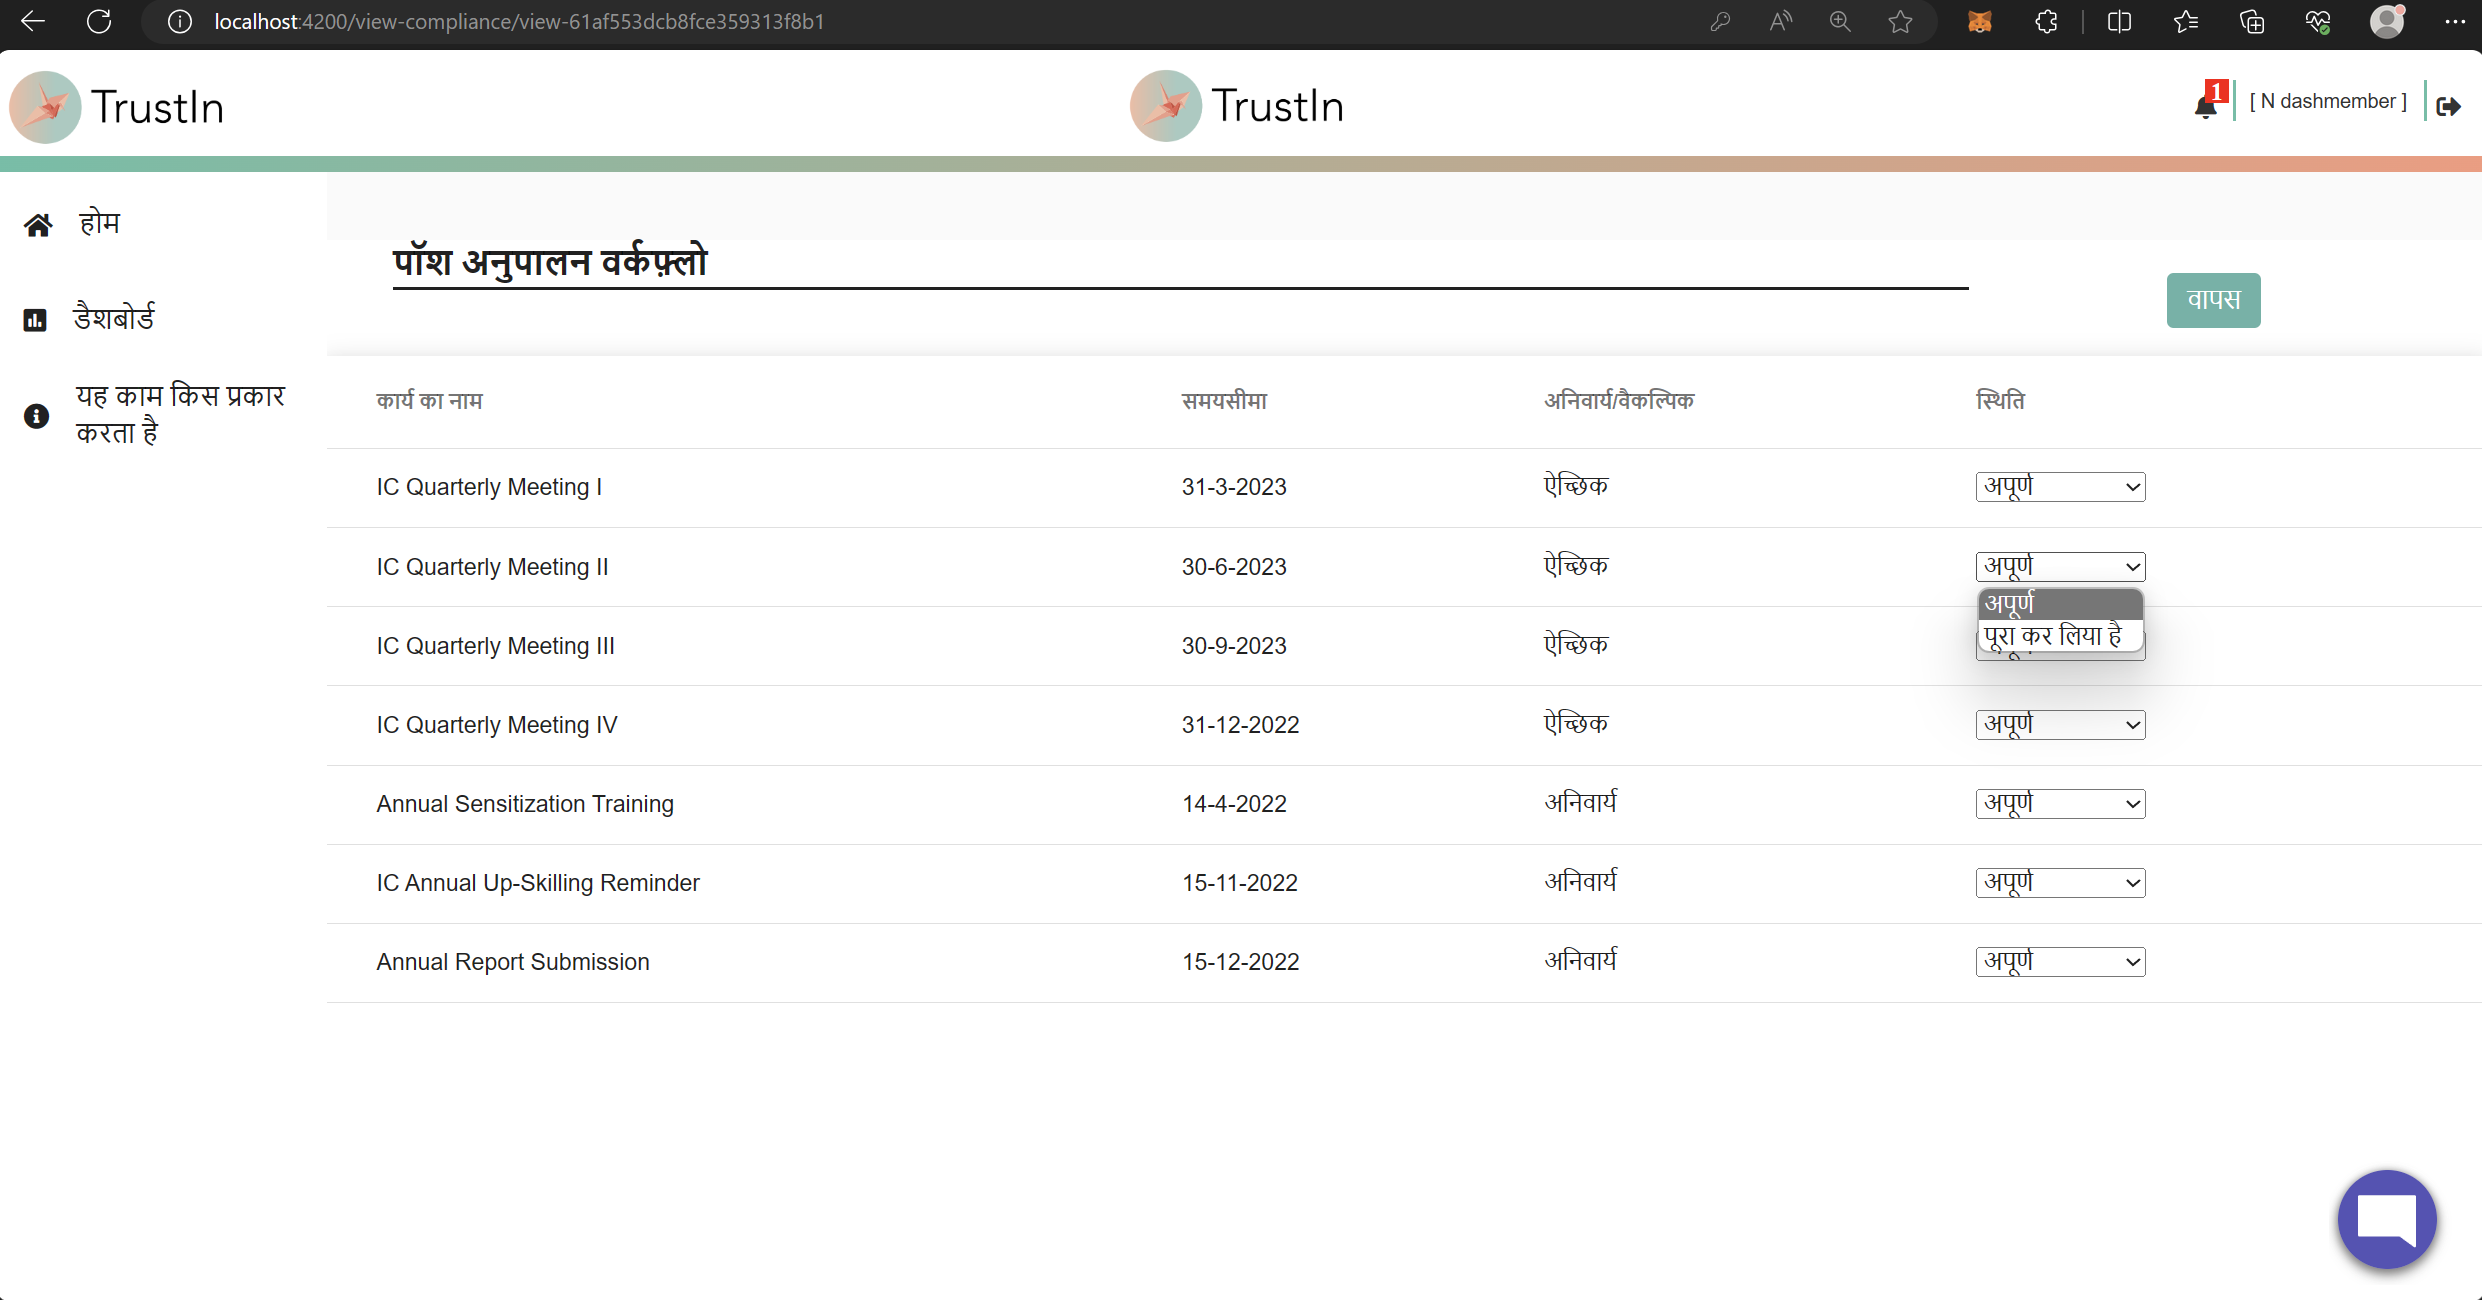Viewport: 2482px width, 1300px height.
Task: Open status dropdown for IC Quarterly Meeting I
Action: [x=2059, y=487]
